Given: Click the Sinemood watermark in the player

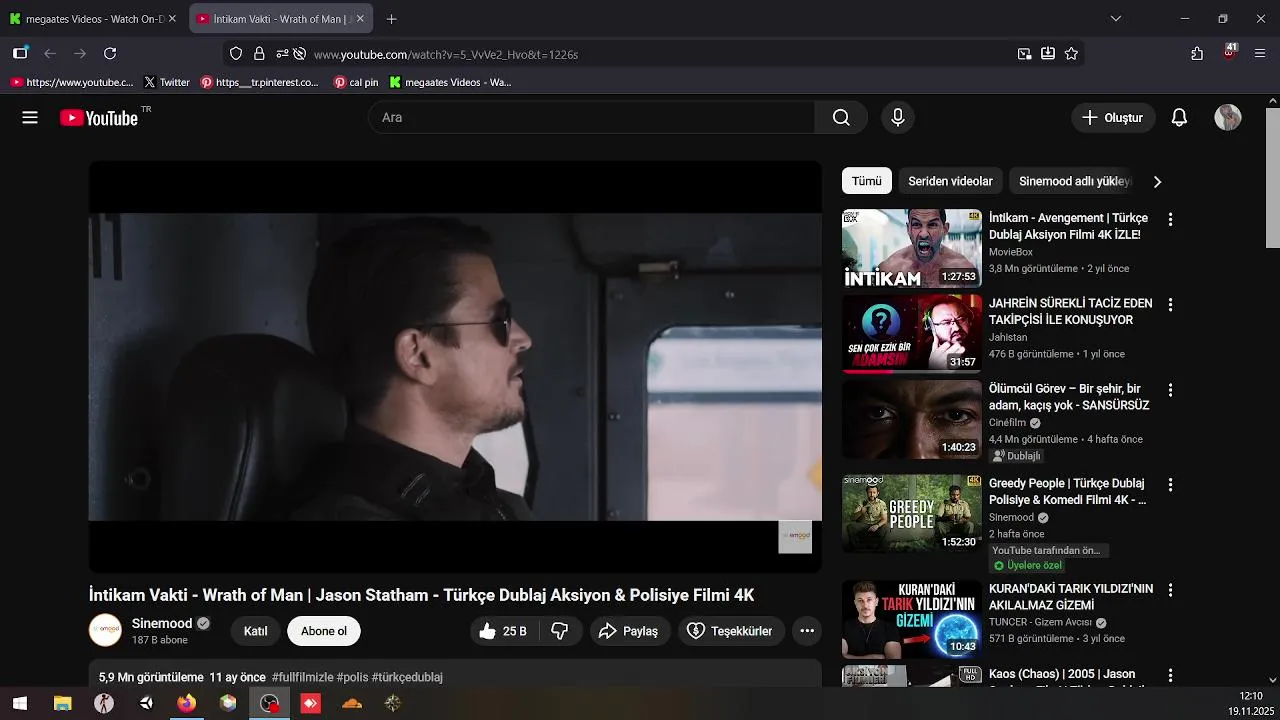Looking at the screenshot, I should coord(795,537).
